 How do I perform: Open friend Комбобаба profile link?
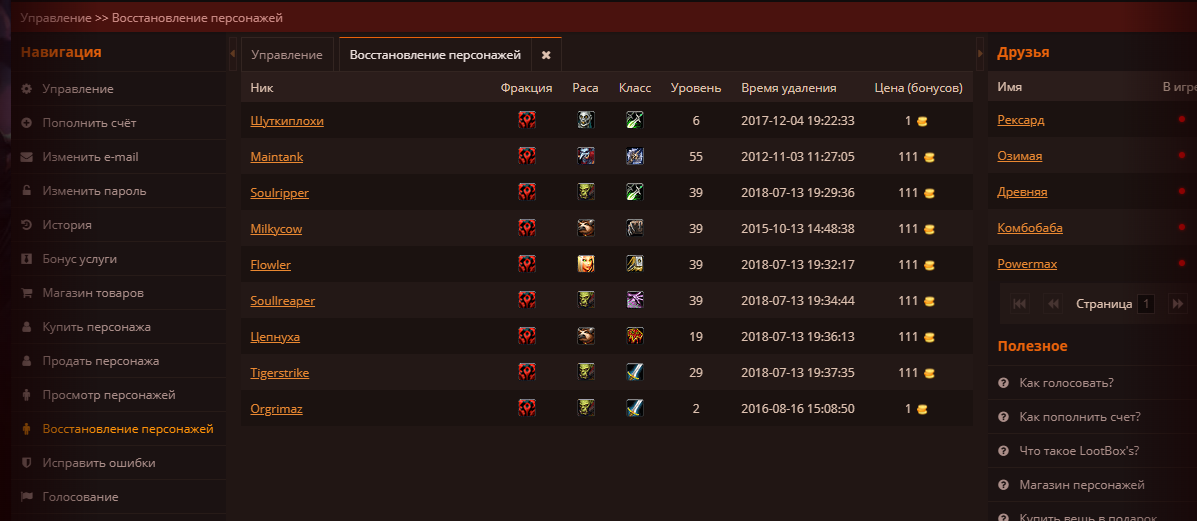pyautogui.click(x=1030, y=228)
